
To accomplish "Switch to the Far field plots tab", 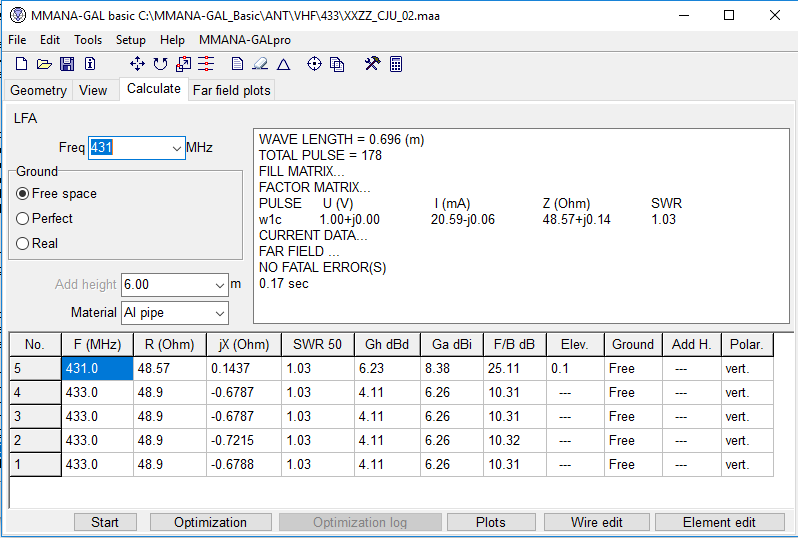I will (231, 90).
